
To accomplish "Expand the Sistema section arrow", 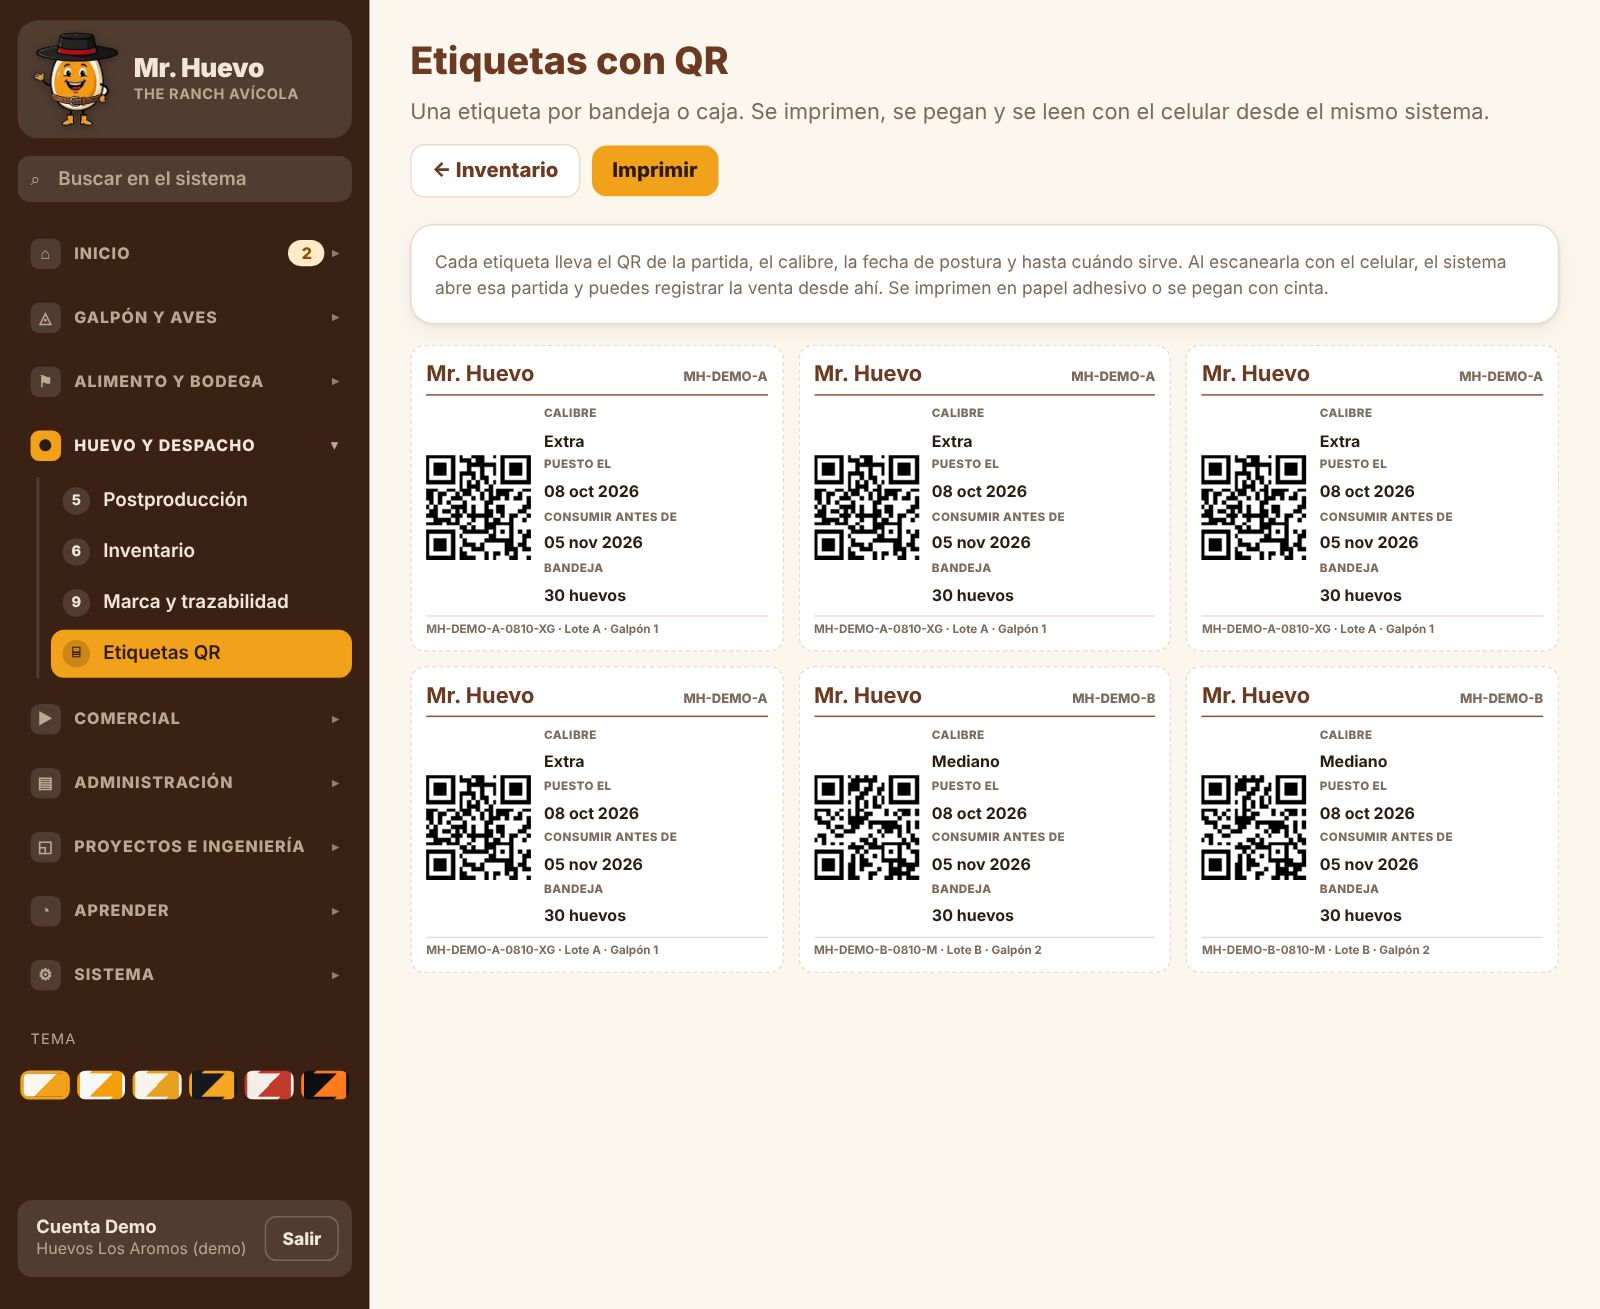I will click(x=335, y=975).
